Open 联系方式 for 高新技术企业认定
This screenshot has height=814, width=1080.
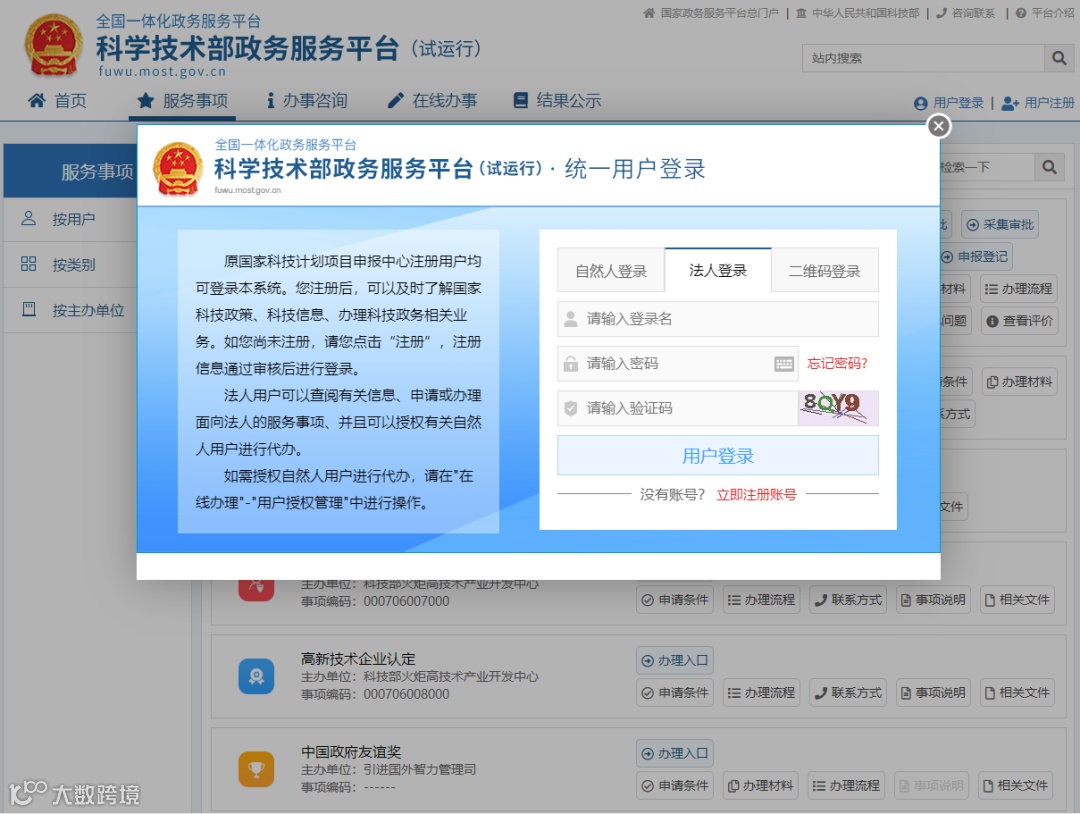[848, 693]
